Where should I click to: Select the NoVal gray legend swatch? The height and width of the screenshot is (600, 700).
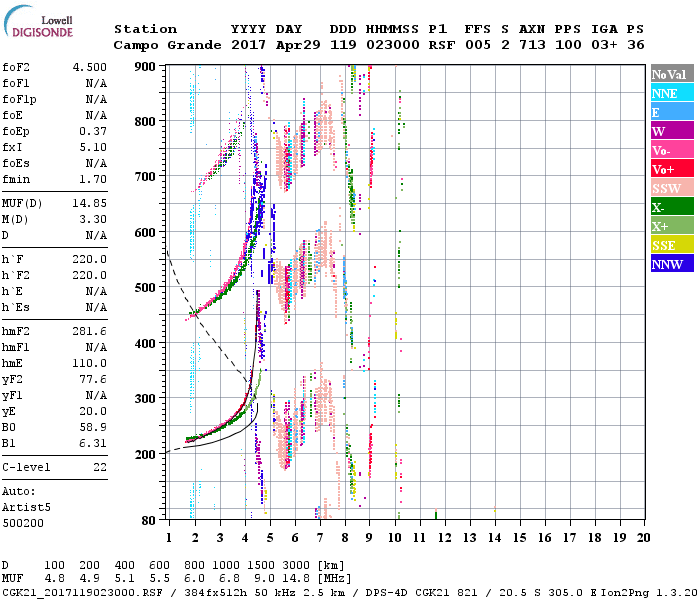coord(672,74)
